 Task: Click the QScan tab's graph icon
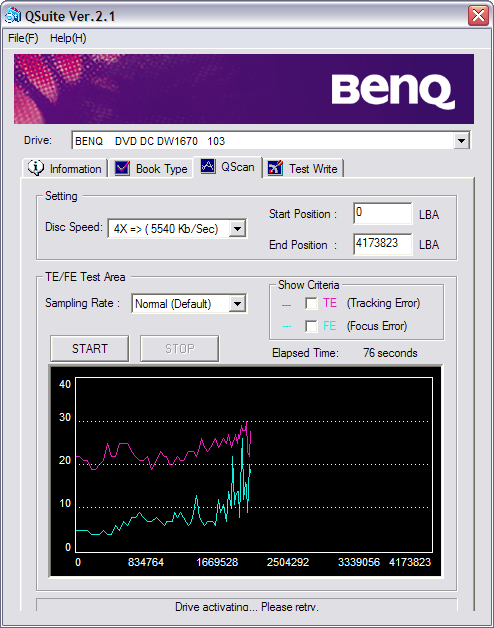click(208, 166)
